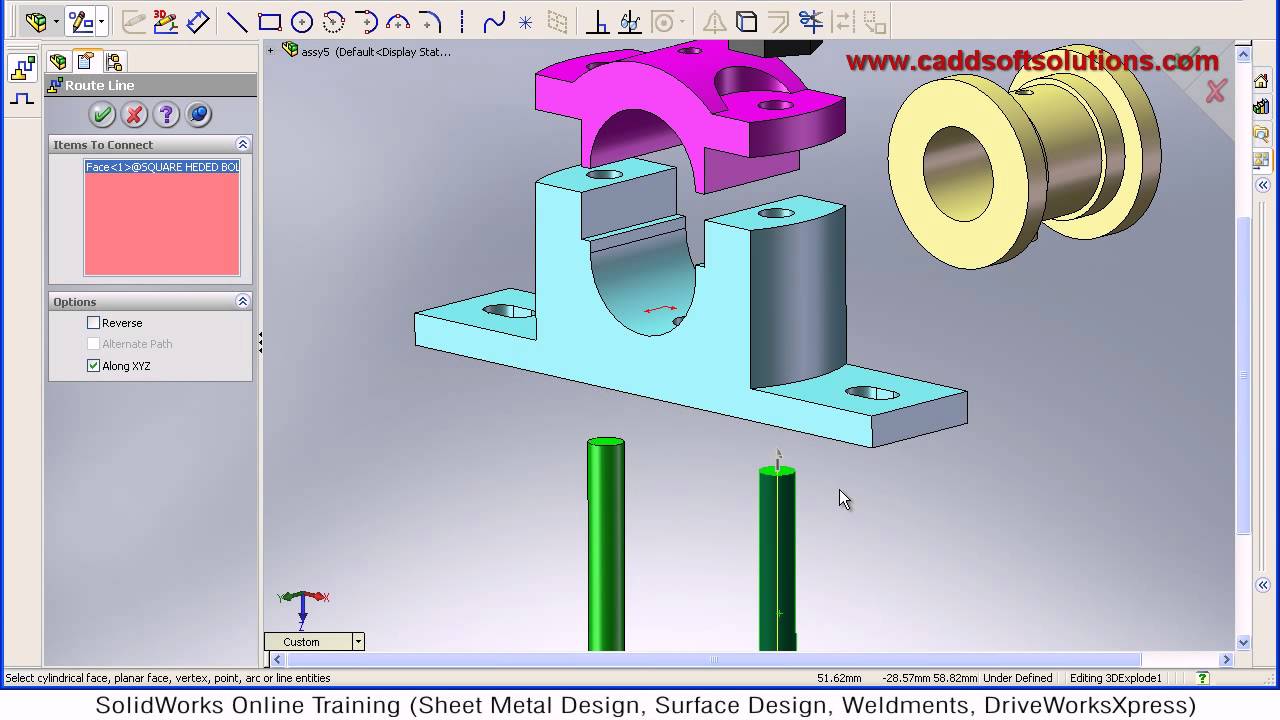Select the Line tool
Image resolution: width=1280 pixels, height=720 pixels.
[x=237, y=21]
